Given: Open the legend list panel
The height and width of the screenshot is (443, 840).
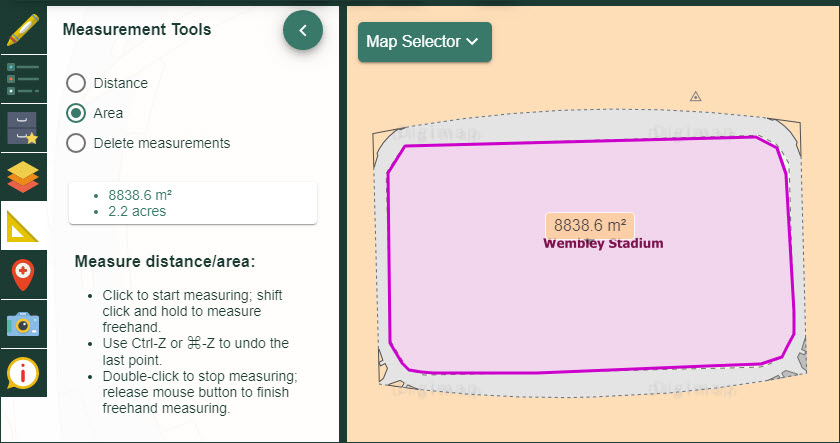Looking at the screenshot, I should [x=23, y=78].
